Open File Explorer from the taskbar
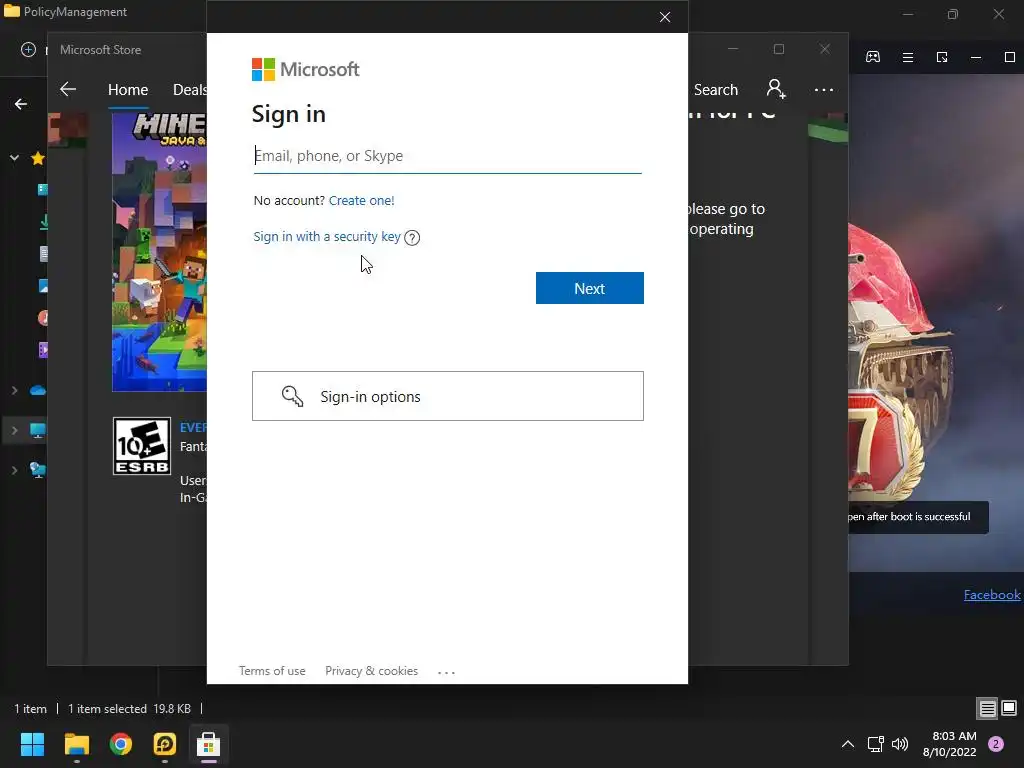The width and height of the screenshot is (1024, 768). click(76, 744)
